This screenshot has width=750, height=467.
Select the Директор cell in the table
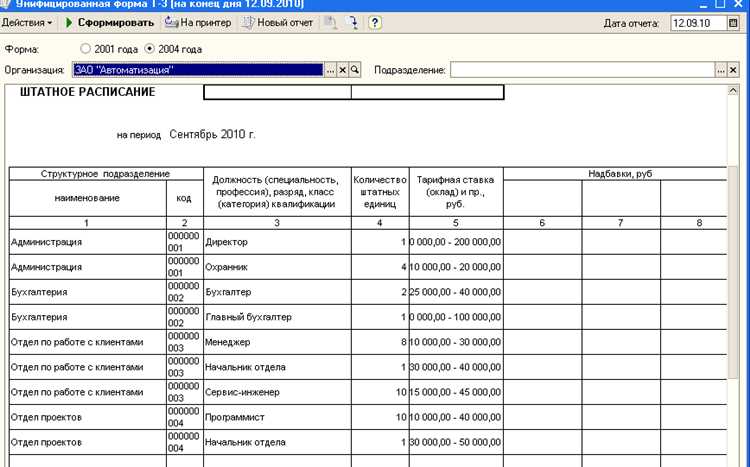pyautogui.click(x=277, y=242)
